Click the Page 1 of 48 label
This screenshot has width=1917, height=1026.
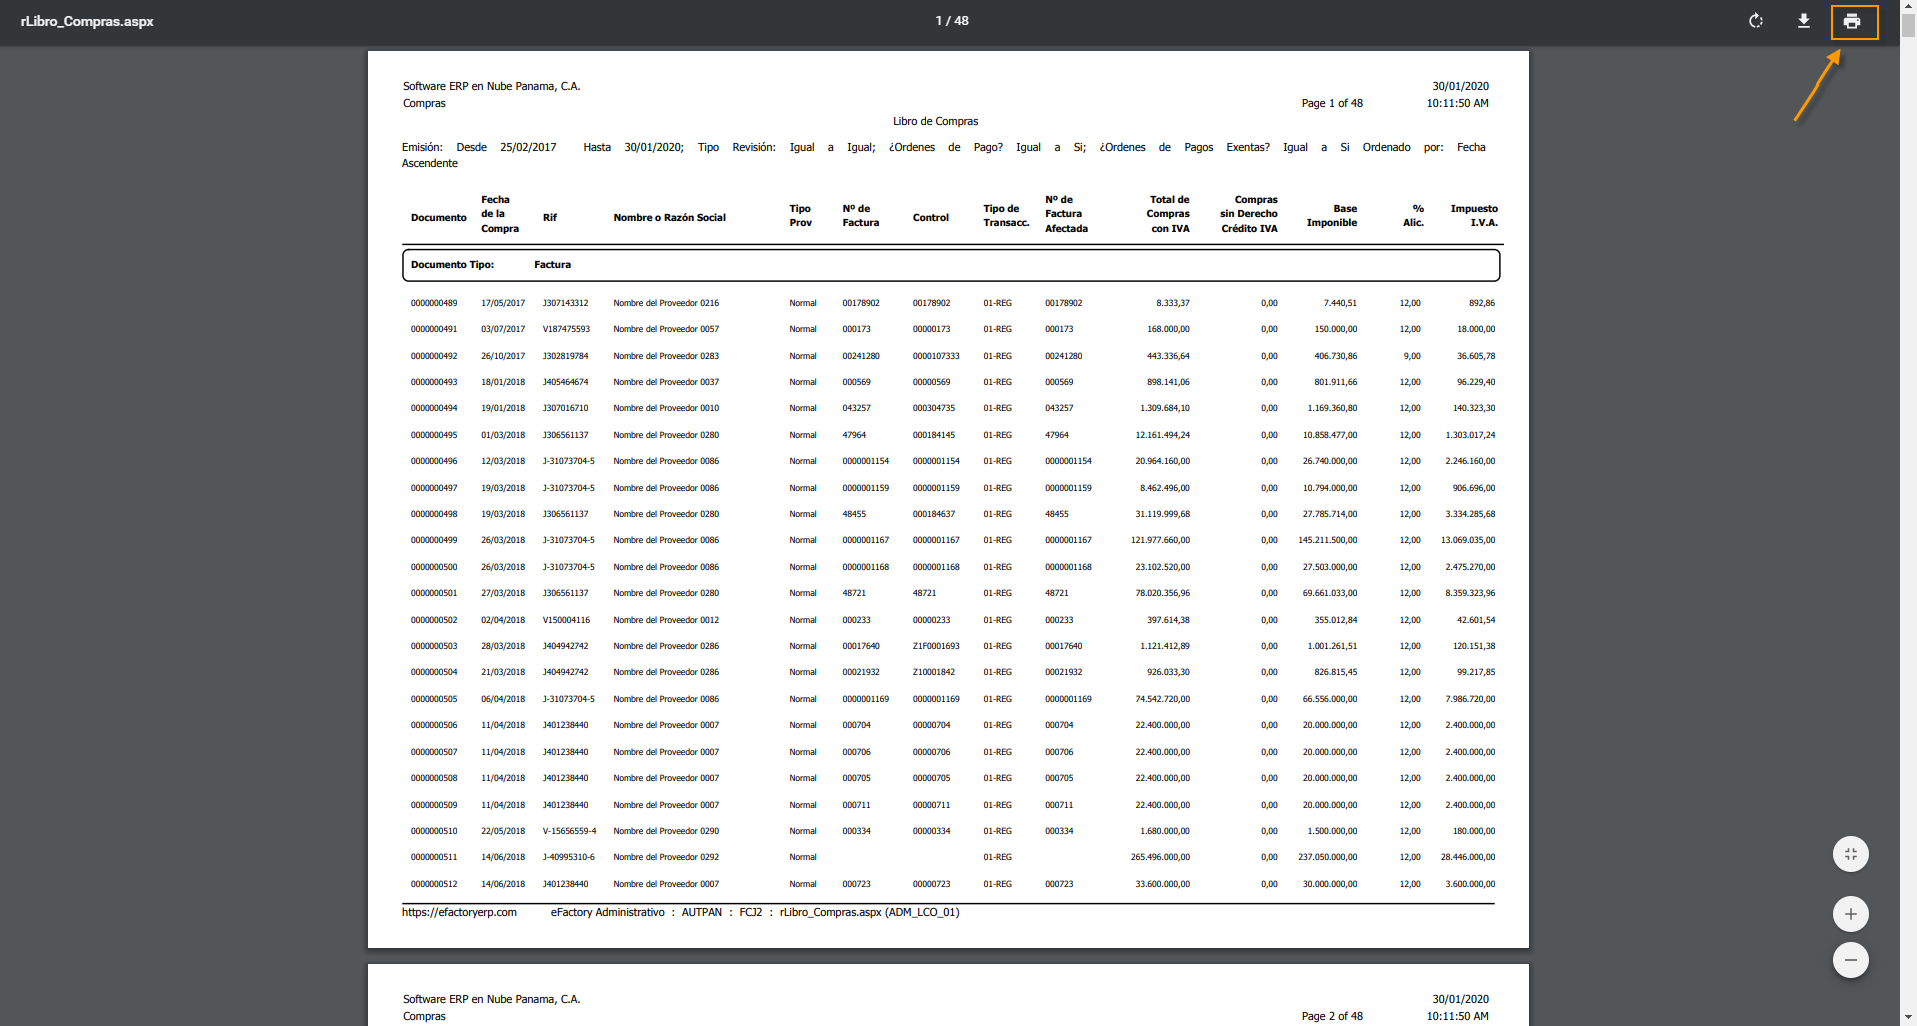(1331, 103)
